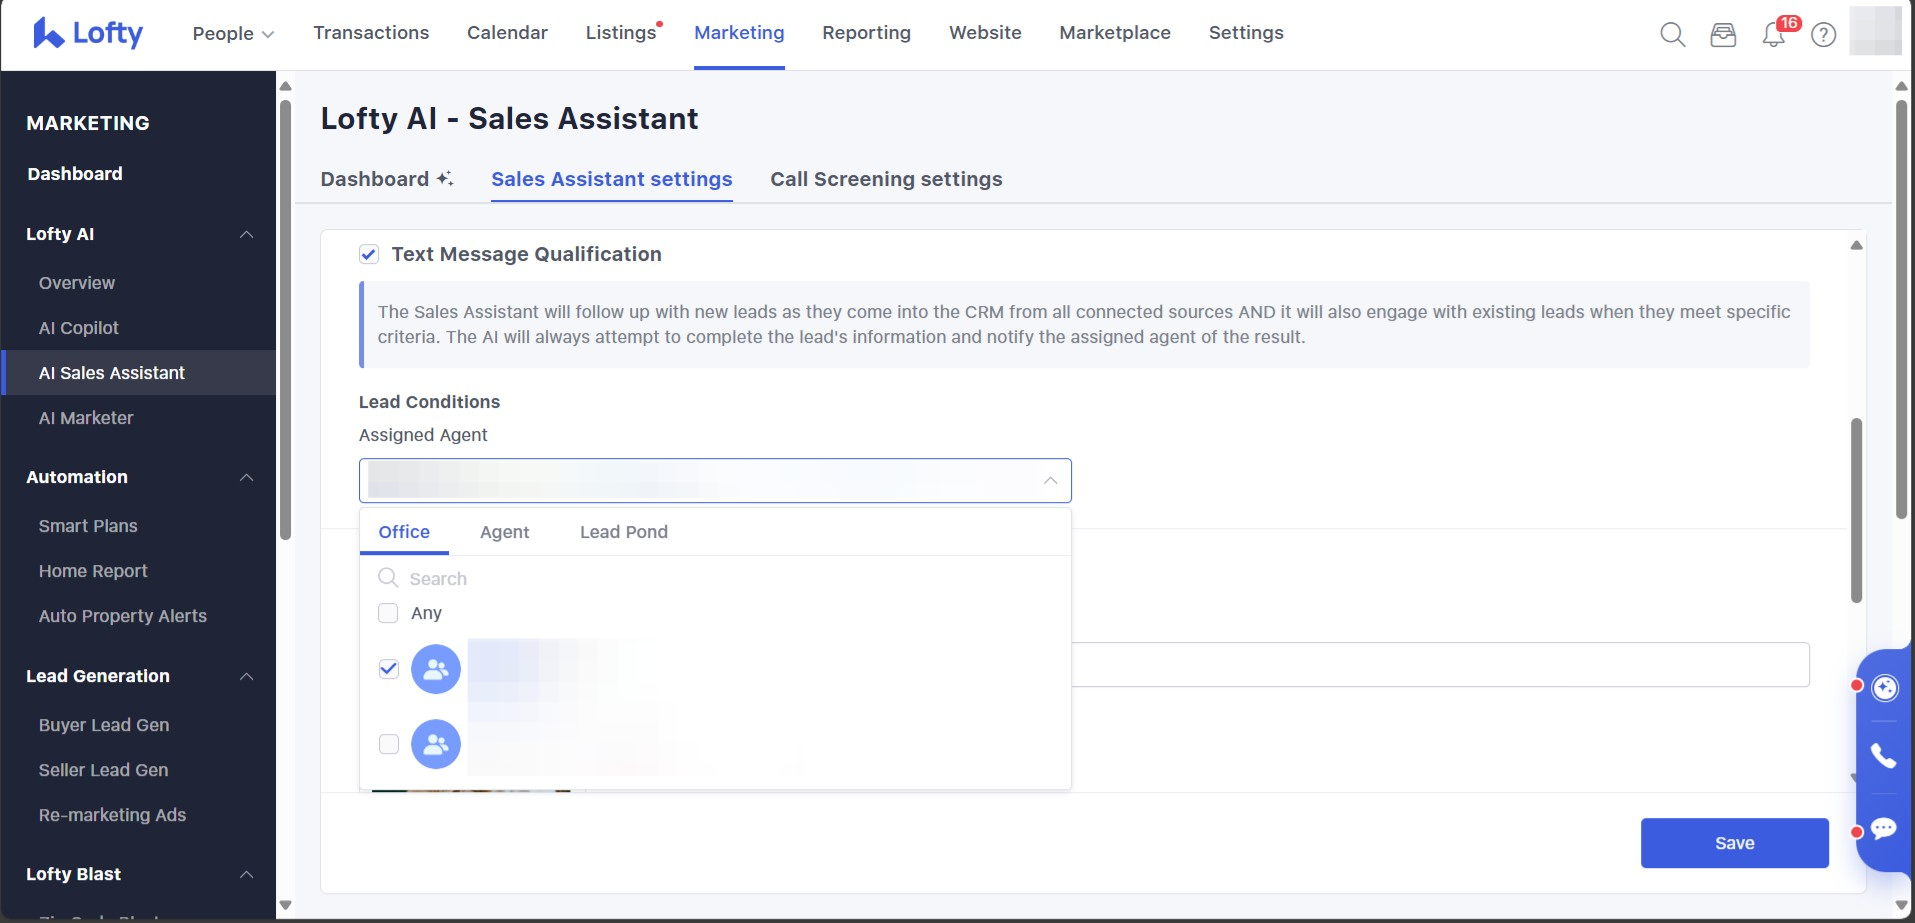1915x923 pixels.
Task: Open Seller Lead Gen in sidebar
Action: pyautogui.click(x=103, y=770)
